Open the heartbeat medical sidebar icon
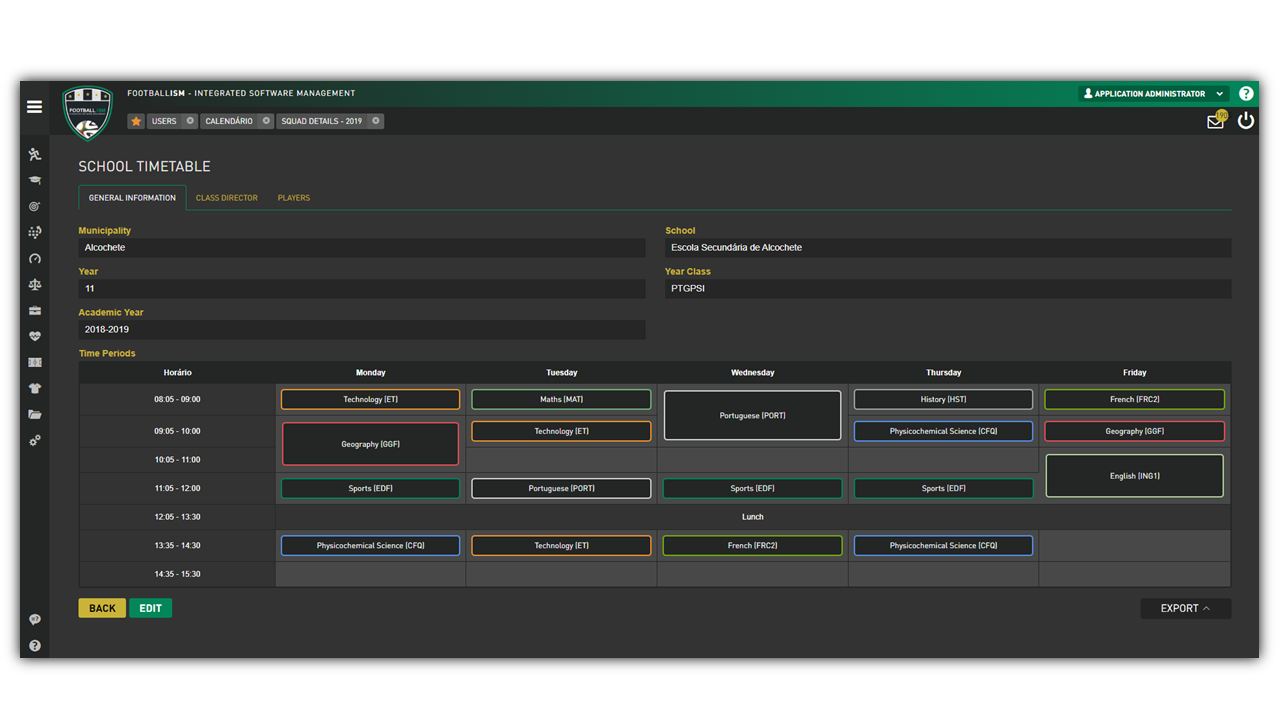The height and width of the screenshot is (720, 1280). tap(35, 336)
